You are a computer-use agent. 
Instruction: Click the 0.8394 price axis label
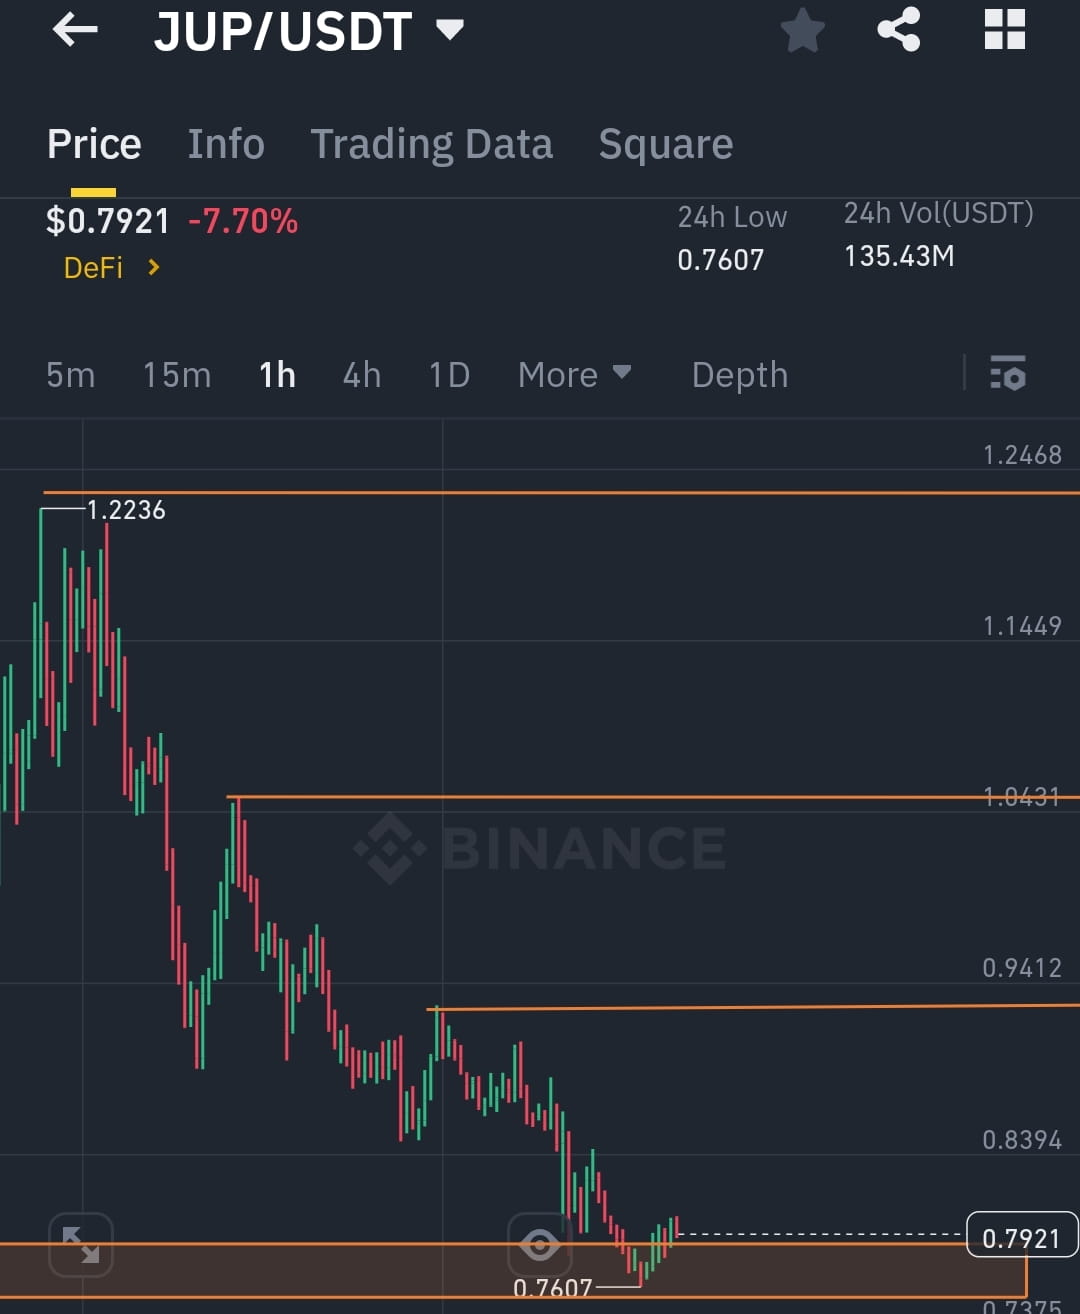[x=1022, y=1140]
